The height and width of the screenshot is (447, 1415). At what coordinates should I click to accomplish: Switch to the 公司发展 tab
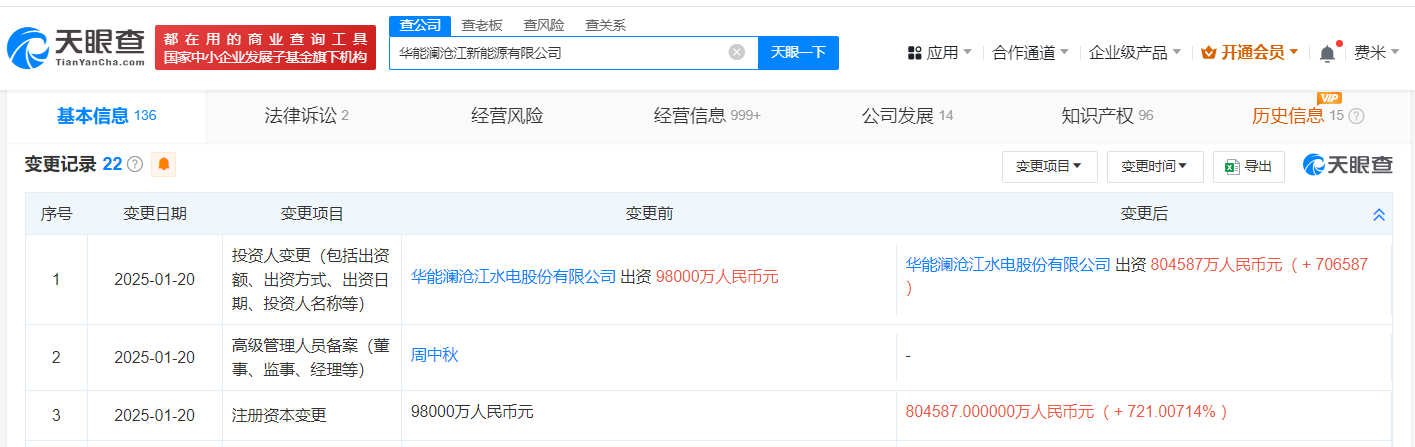tap(907, 116)
